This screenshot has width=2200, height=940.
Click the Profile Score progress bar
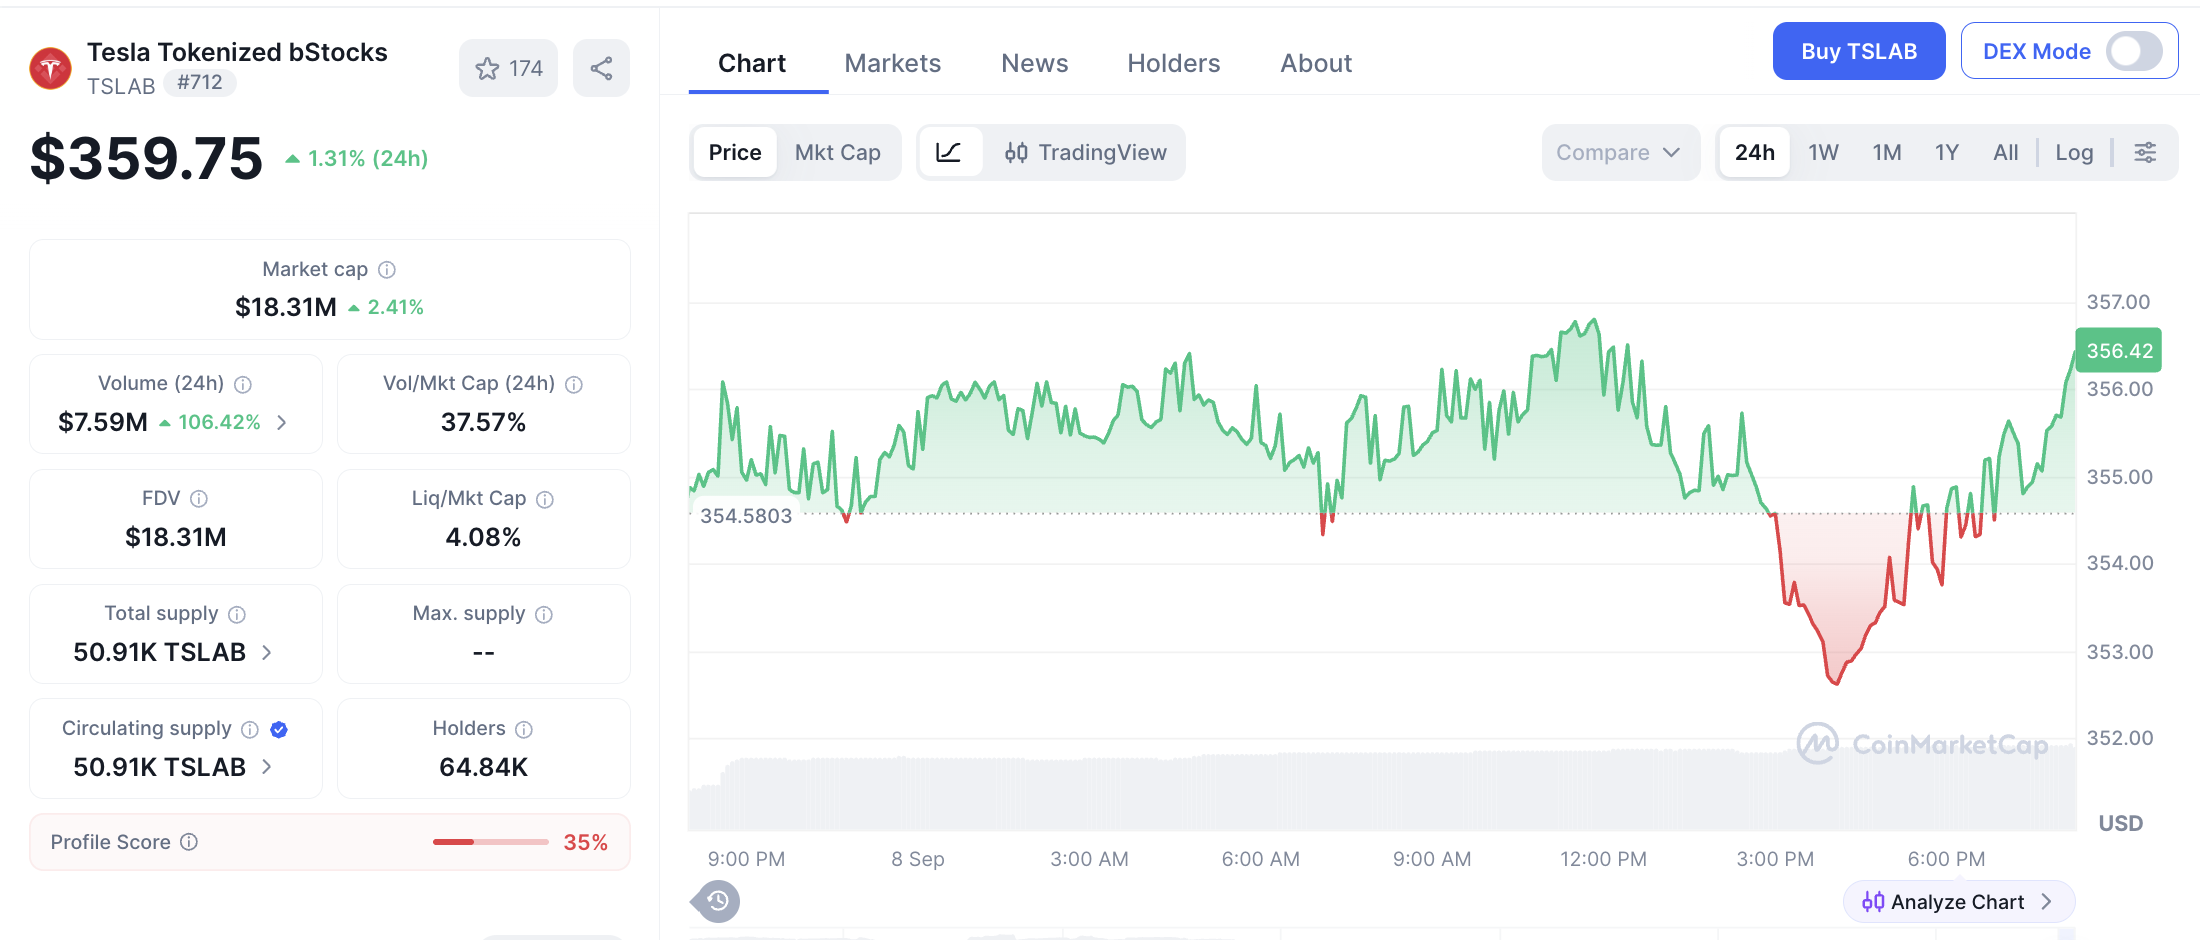click(491, 842)
